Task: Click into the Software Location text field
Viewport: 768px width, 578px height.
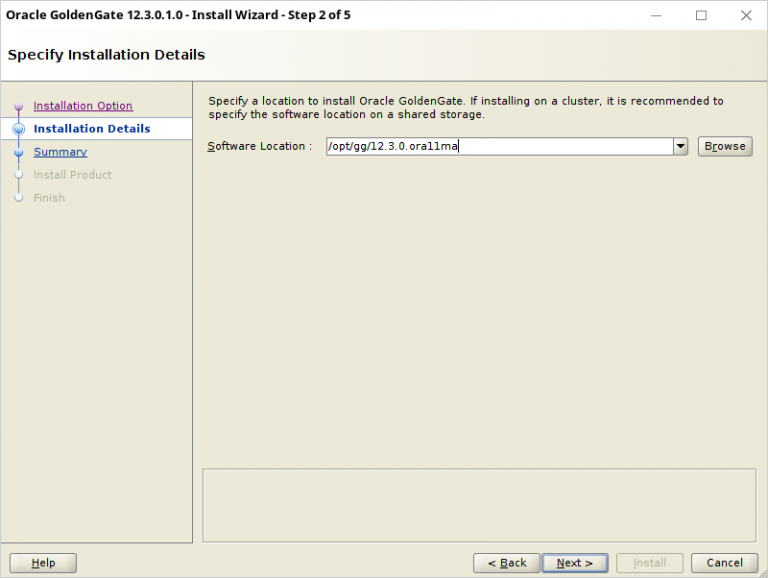Action: point(498,146)
